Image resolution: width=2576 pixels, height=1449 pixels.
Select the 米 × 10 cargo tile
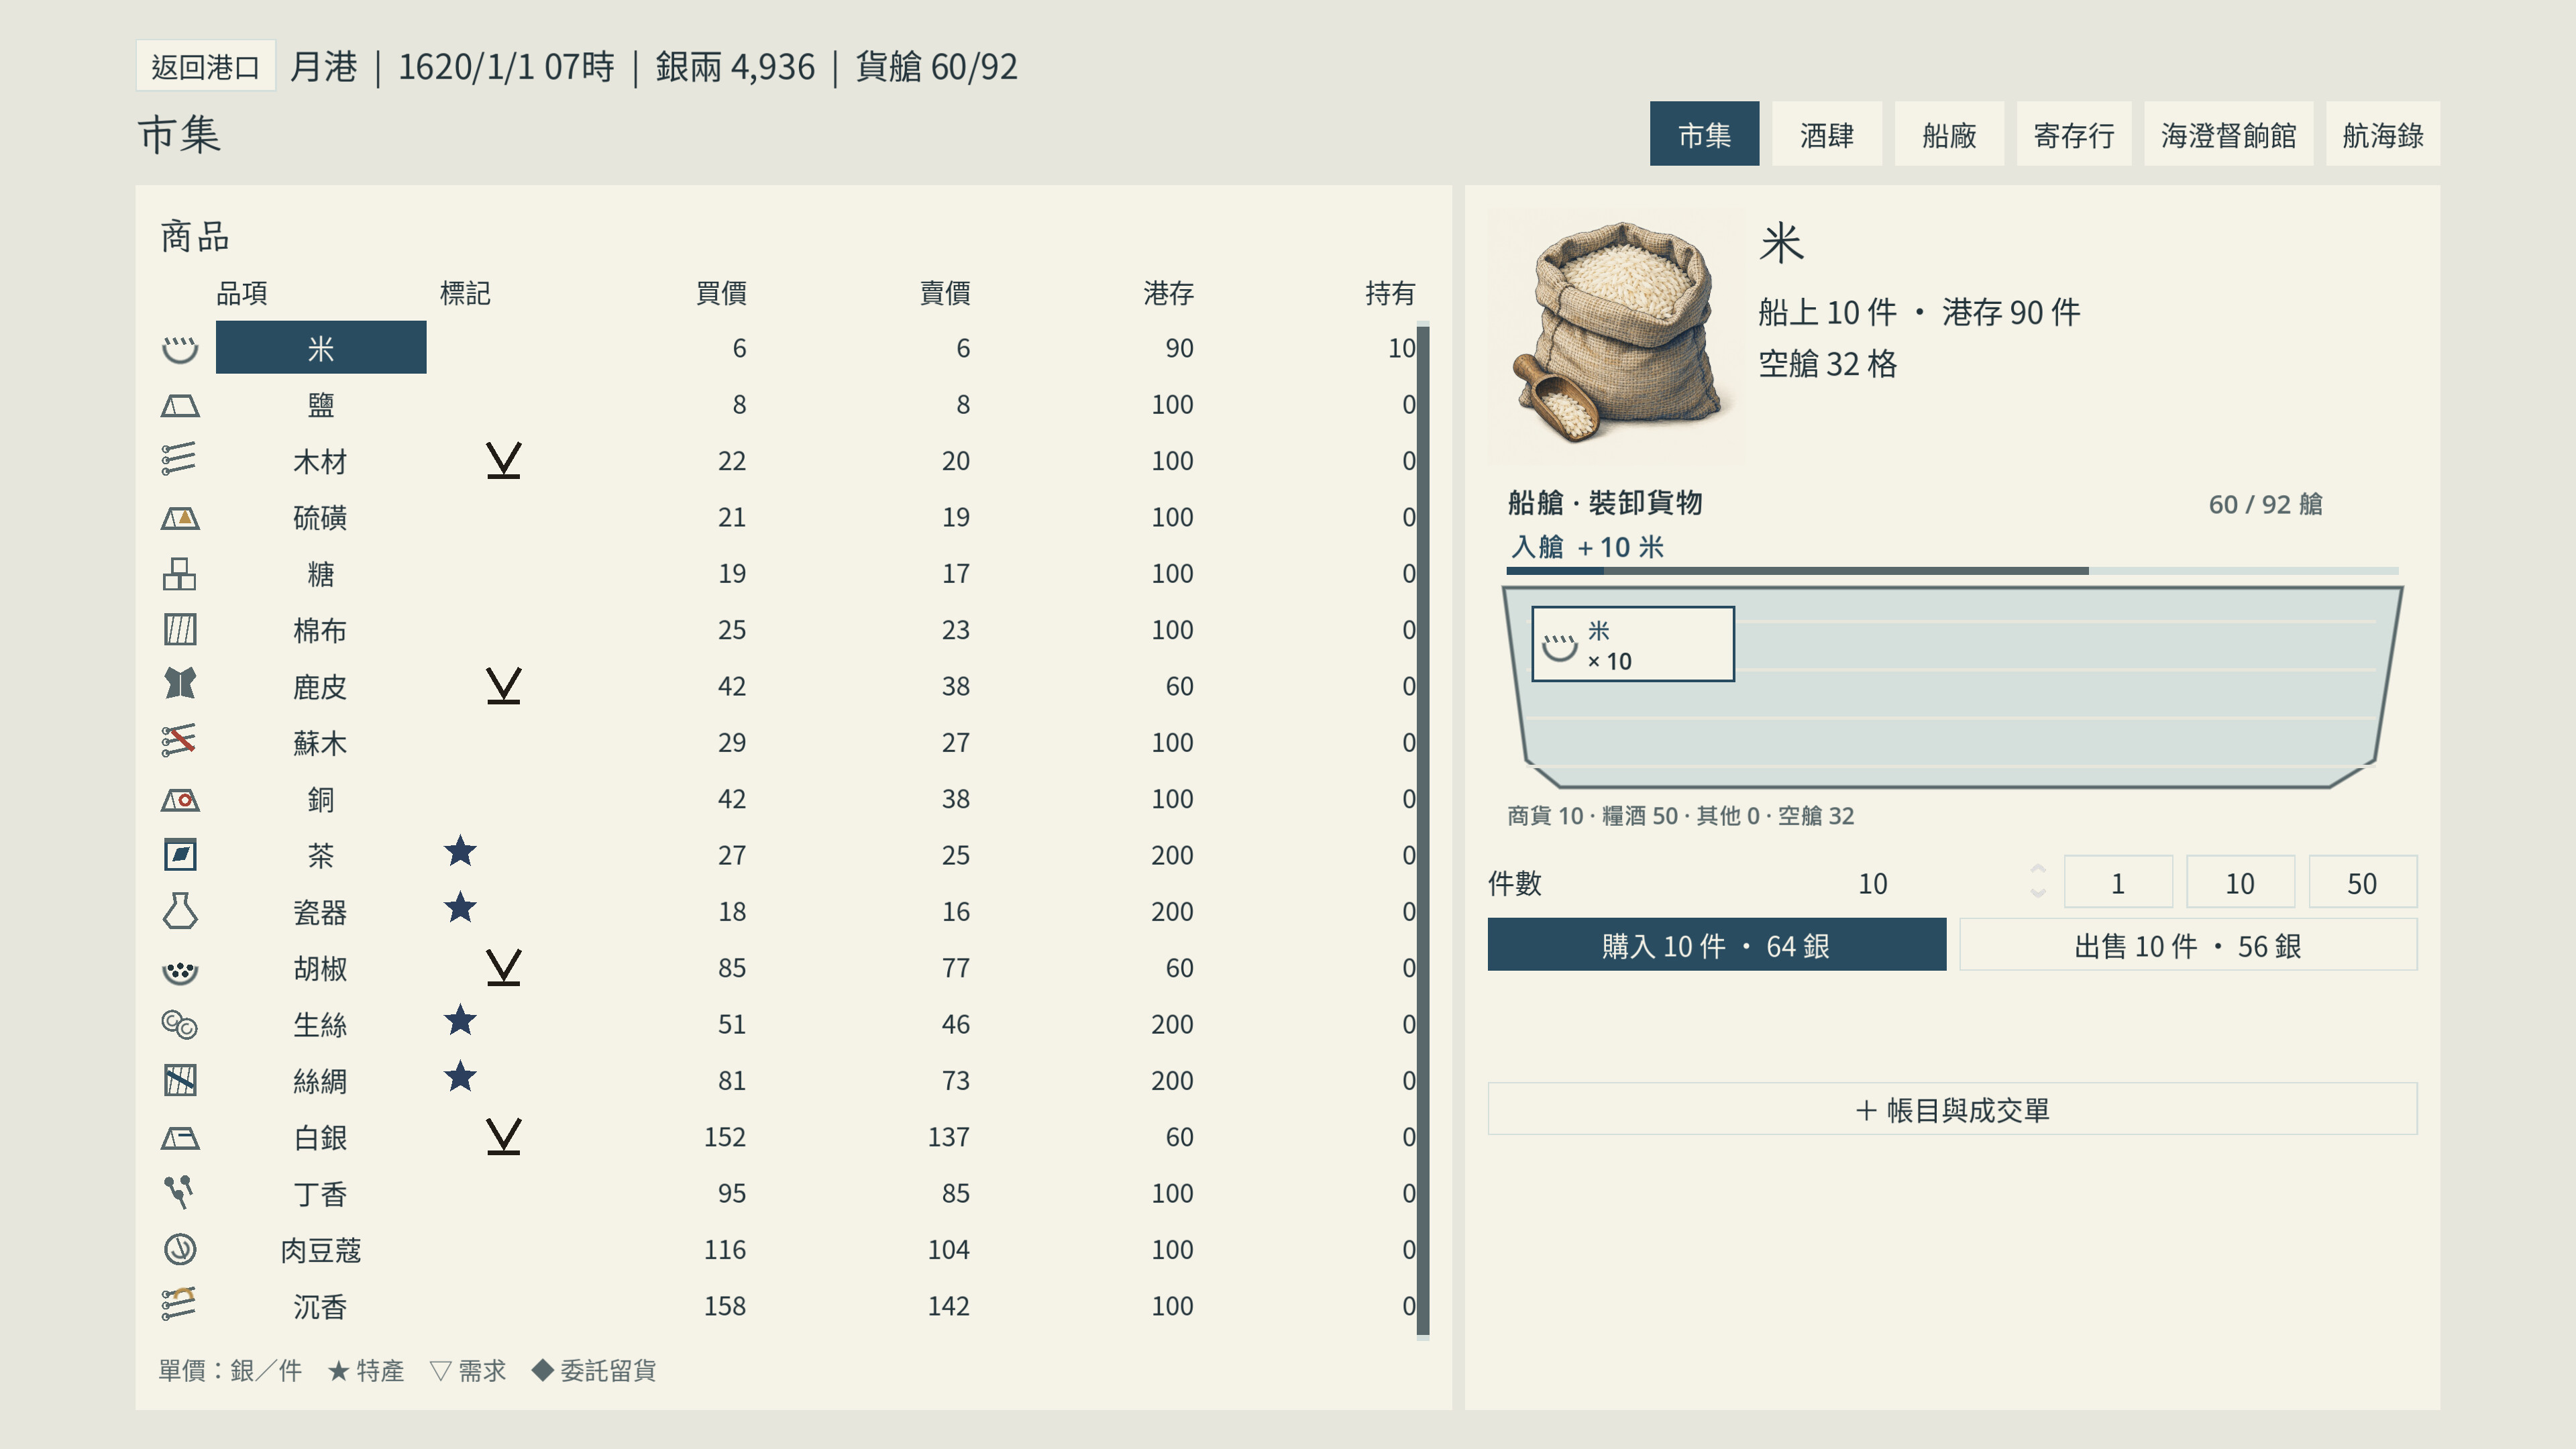[1633, 644]
